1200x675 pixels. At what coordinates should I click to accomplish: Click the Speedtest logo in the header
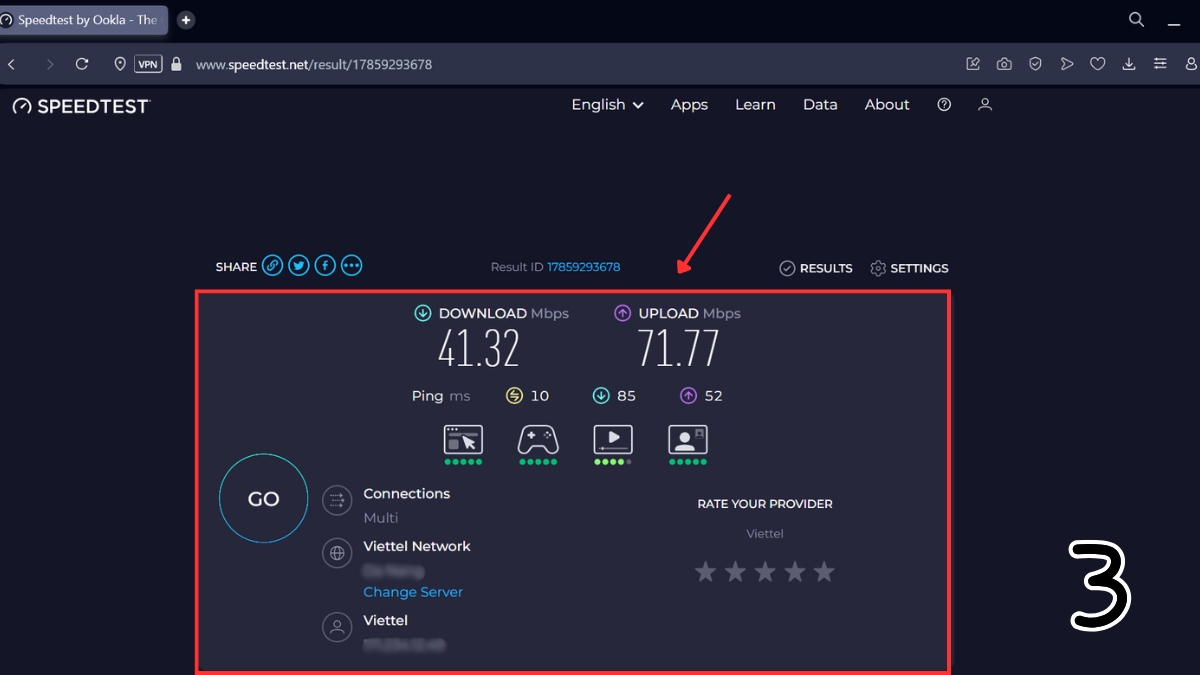click(81, 106)
